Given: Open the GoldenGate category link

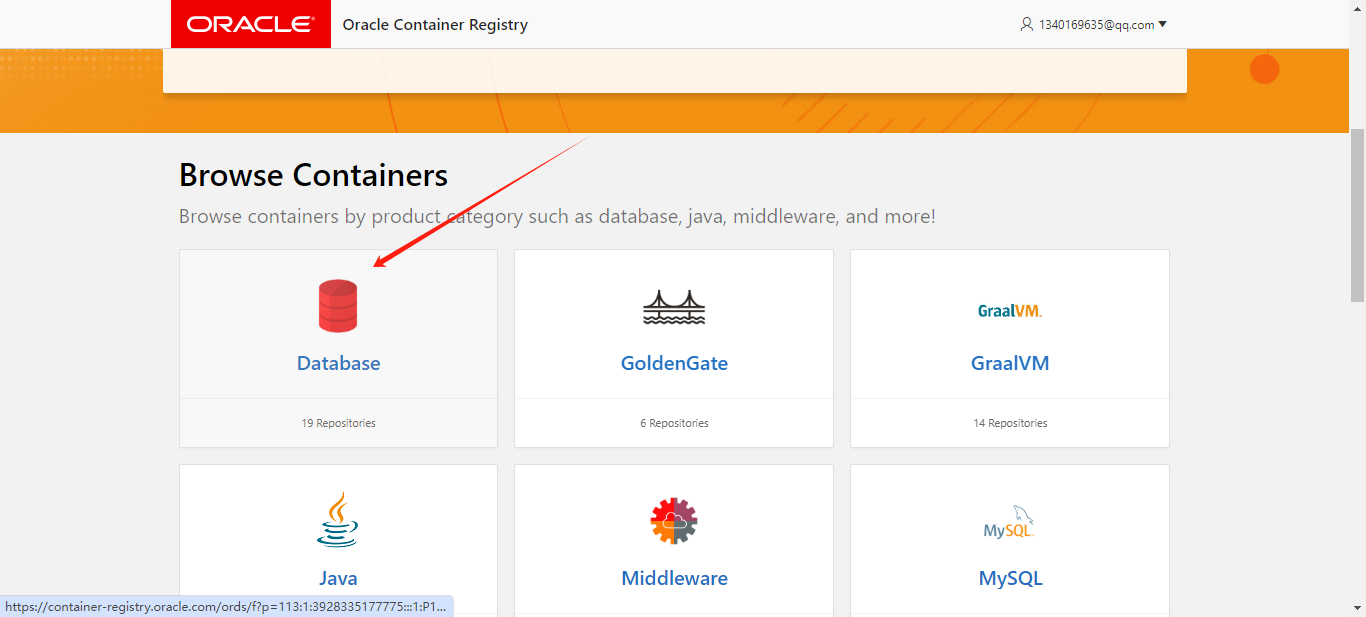Looking at the screenshot, I should click(674, 363).
